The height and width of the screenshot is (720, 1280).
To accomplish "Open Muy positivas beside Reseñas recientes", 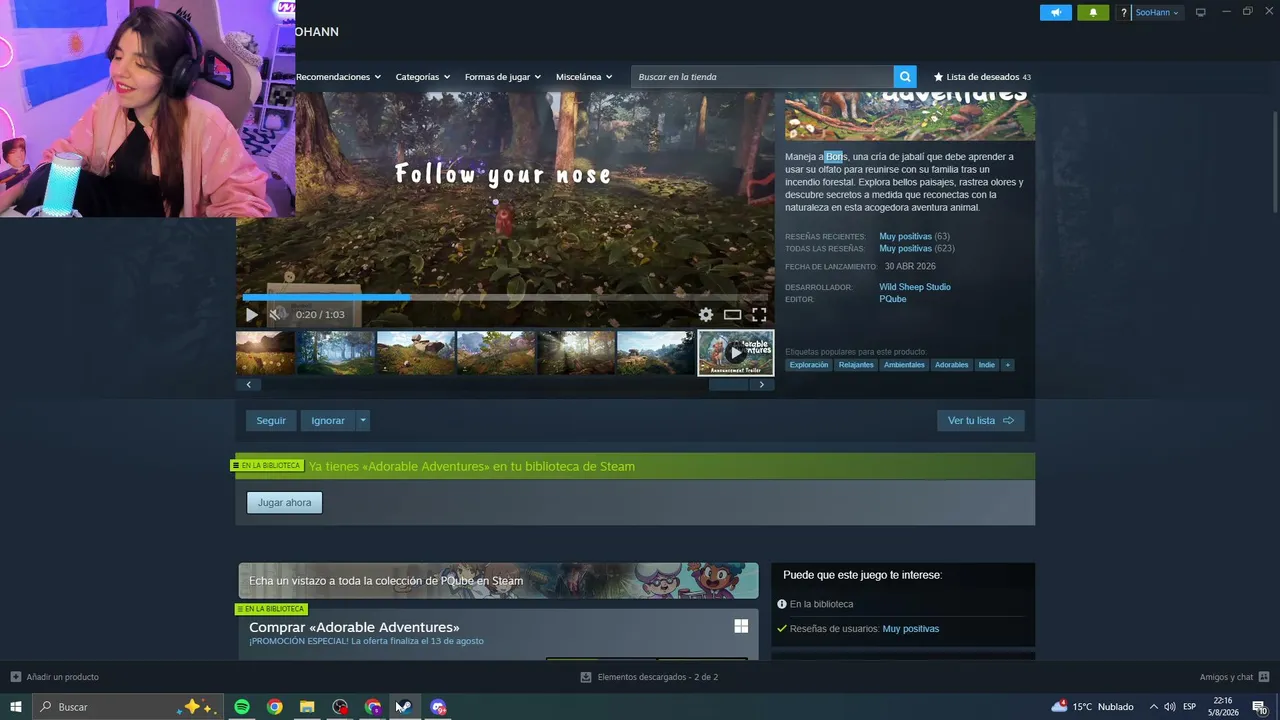I will pyautogui.click(x=905, y=237).
